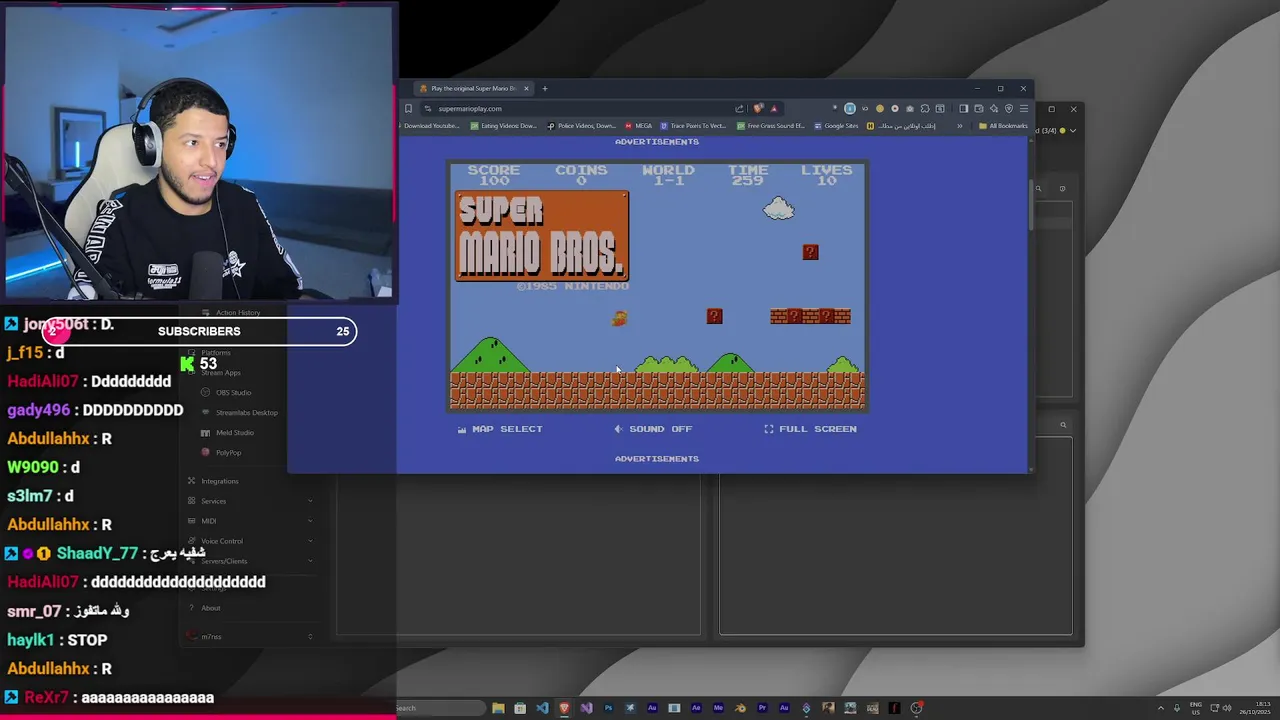The height and width of the screenshot is (720, 1280).
Task: Expand the MIDI section chevron
Action: (310, 521)
